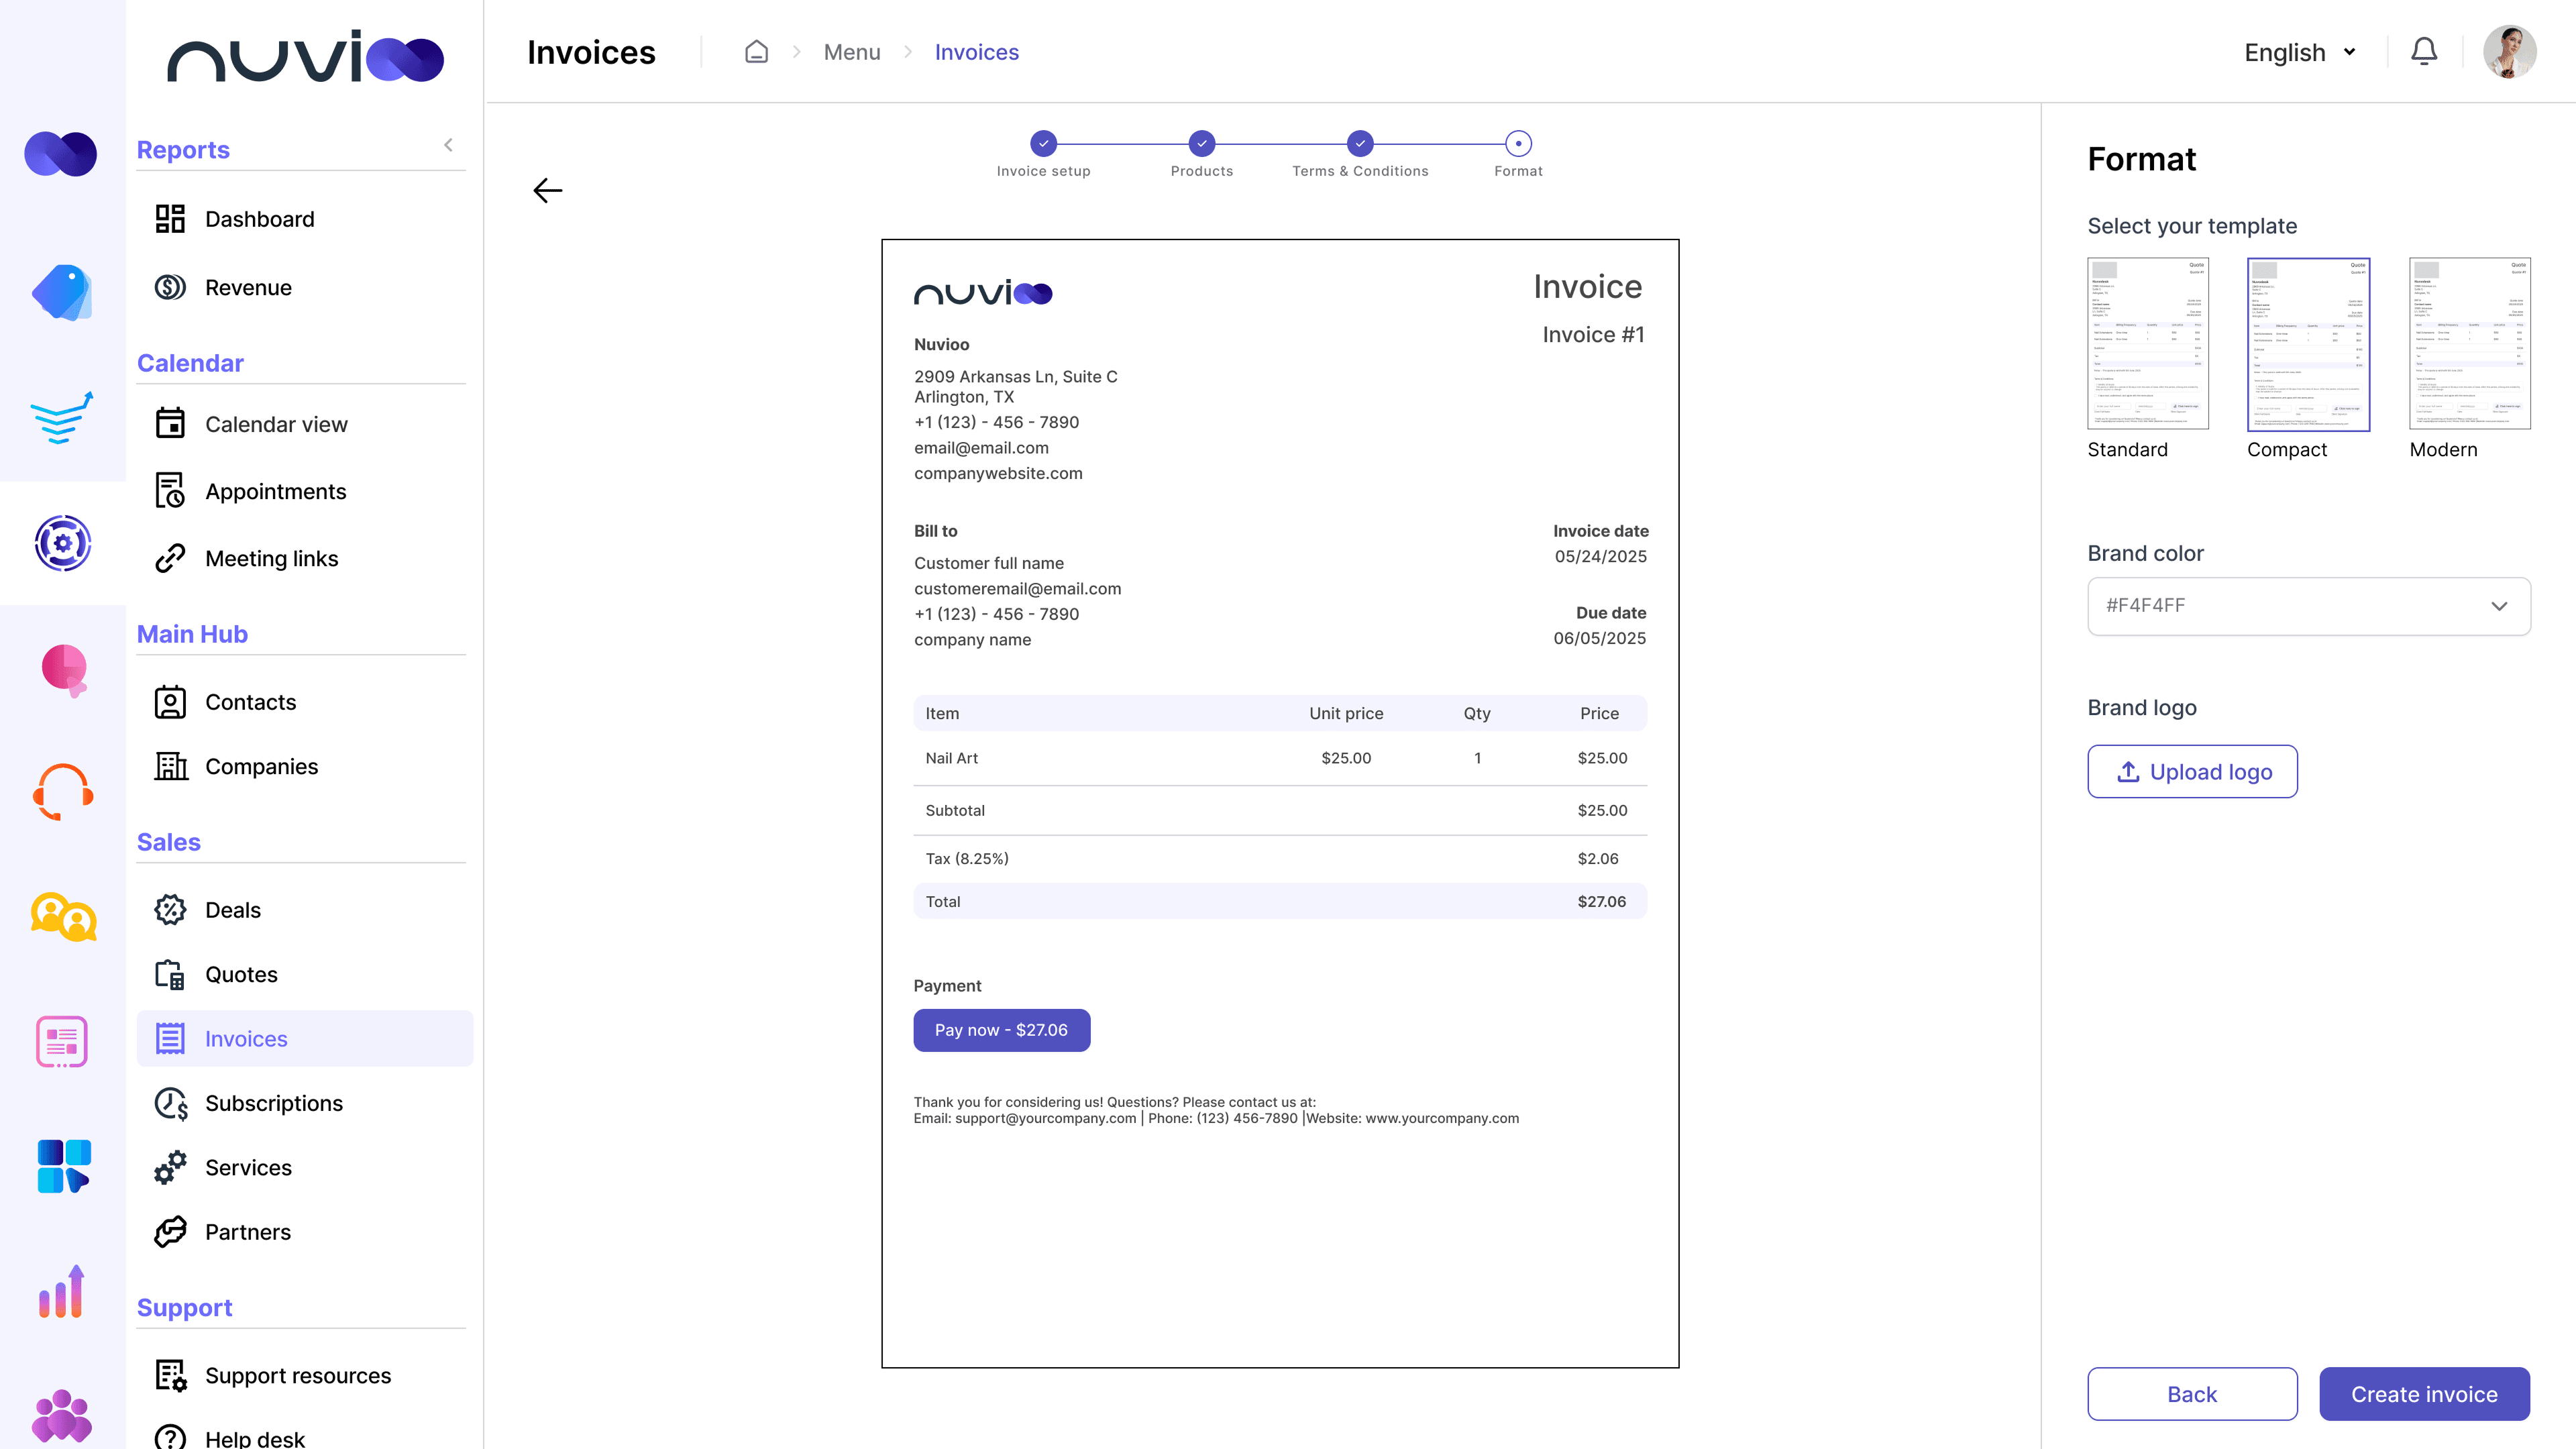Click Pay now - $27.06 in the invoice preview

pyautogui.click(x=1001, y=1030)
